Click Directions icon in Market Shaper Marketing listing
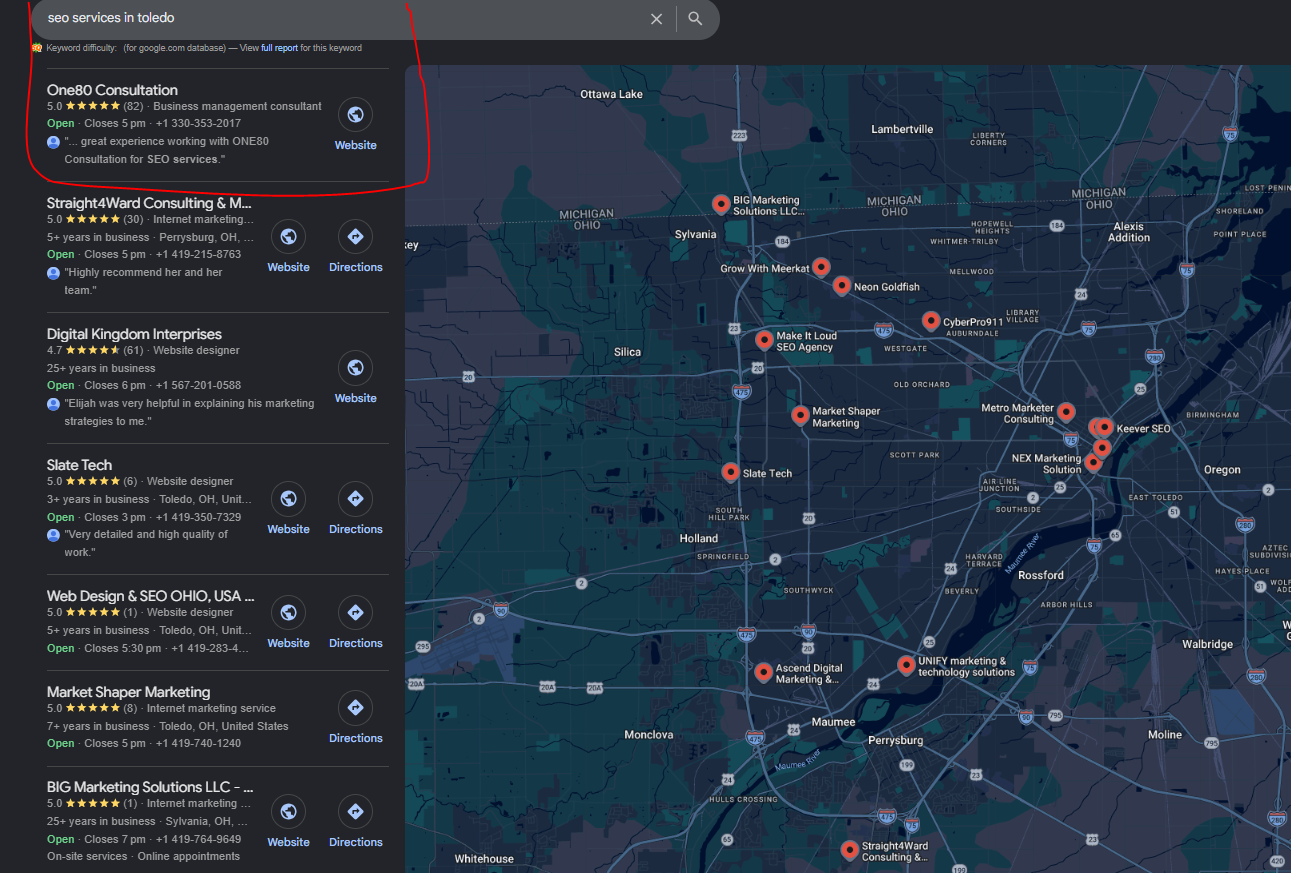Image resolution: width=1291 pixels, height=873 pixels. click(355, 708)
